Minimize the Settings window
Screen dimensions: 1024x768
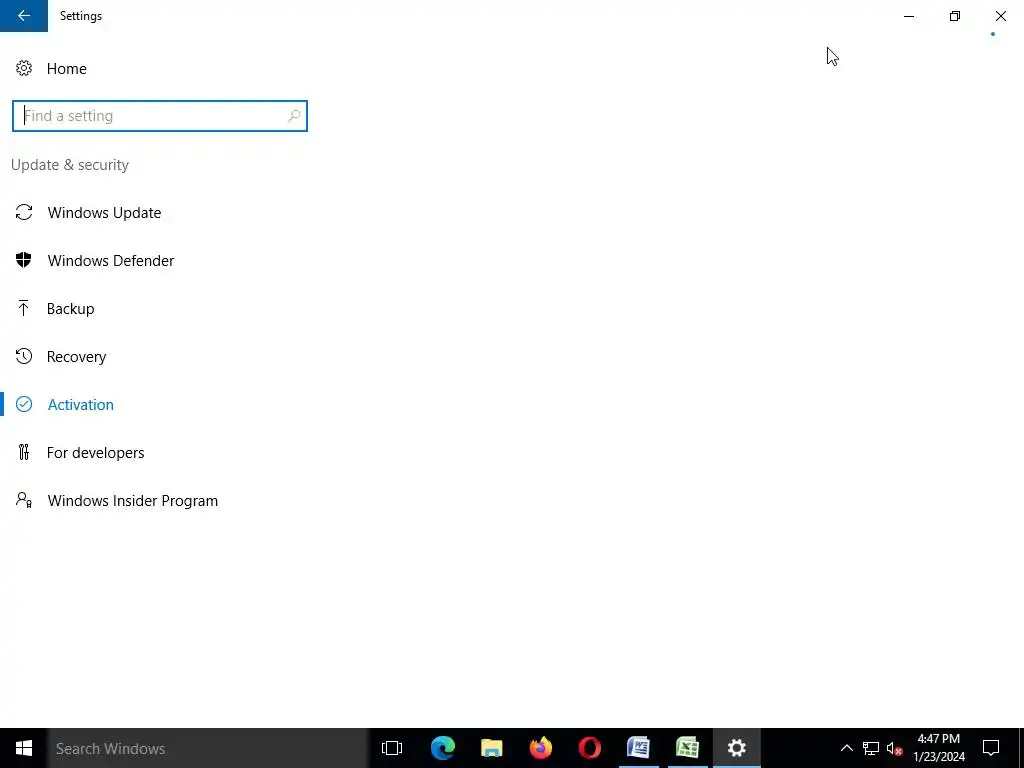[908, 16]
